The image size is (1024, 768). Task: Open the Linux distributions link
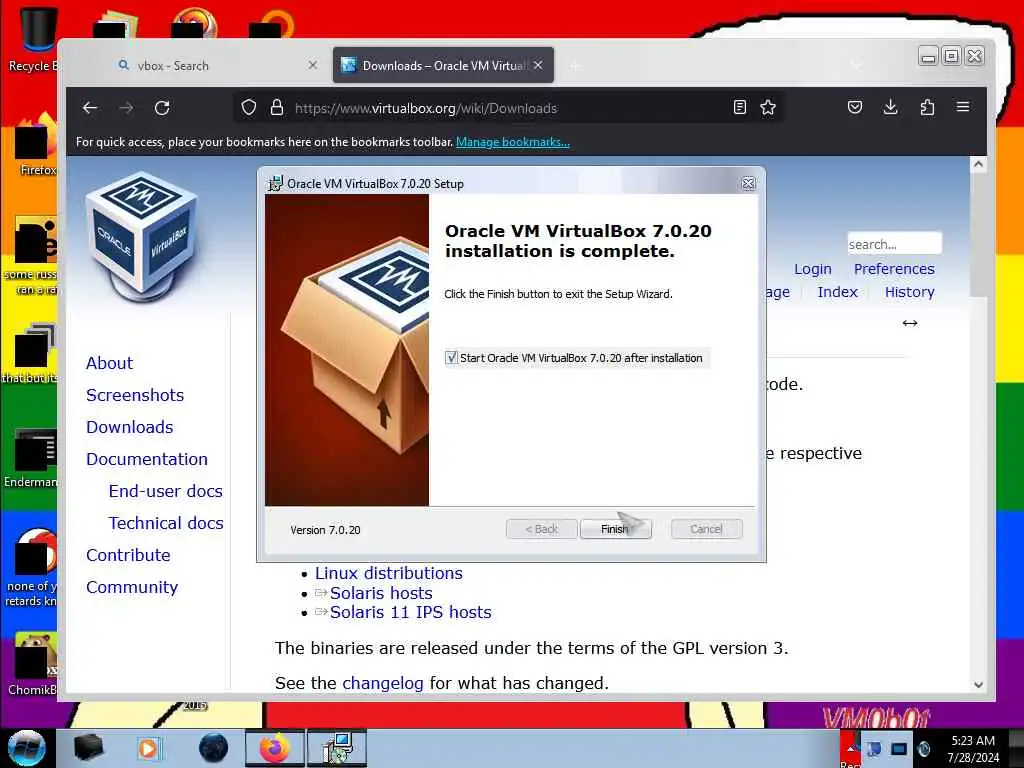click(x=389, y=573)
